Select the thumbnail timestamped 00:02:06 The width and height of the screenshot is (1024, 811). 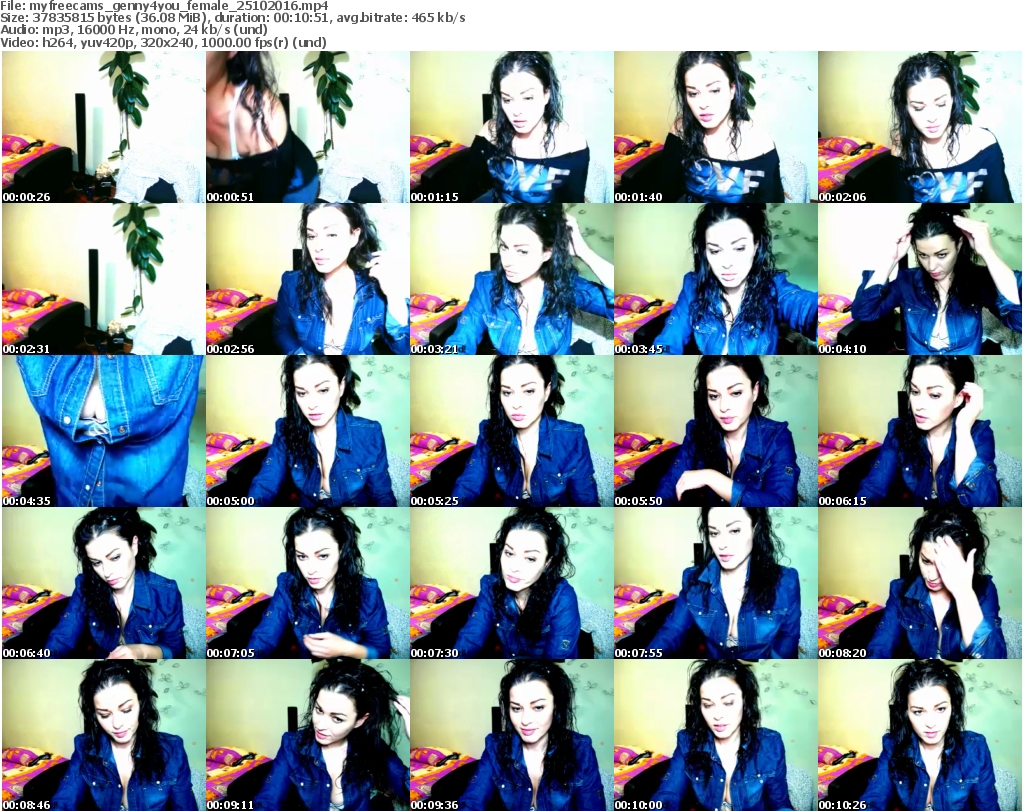click(x=920, y=127)
